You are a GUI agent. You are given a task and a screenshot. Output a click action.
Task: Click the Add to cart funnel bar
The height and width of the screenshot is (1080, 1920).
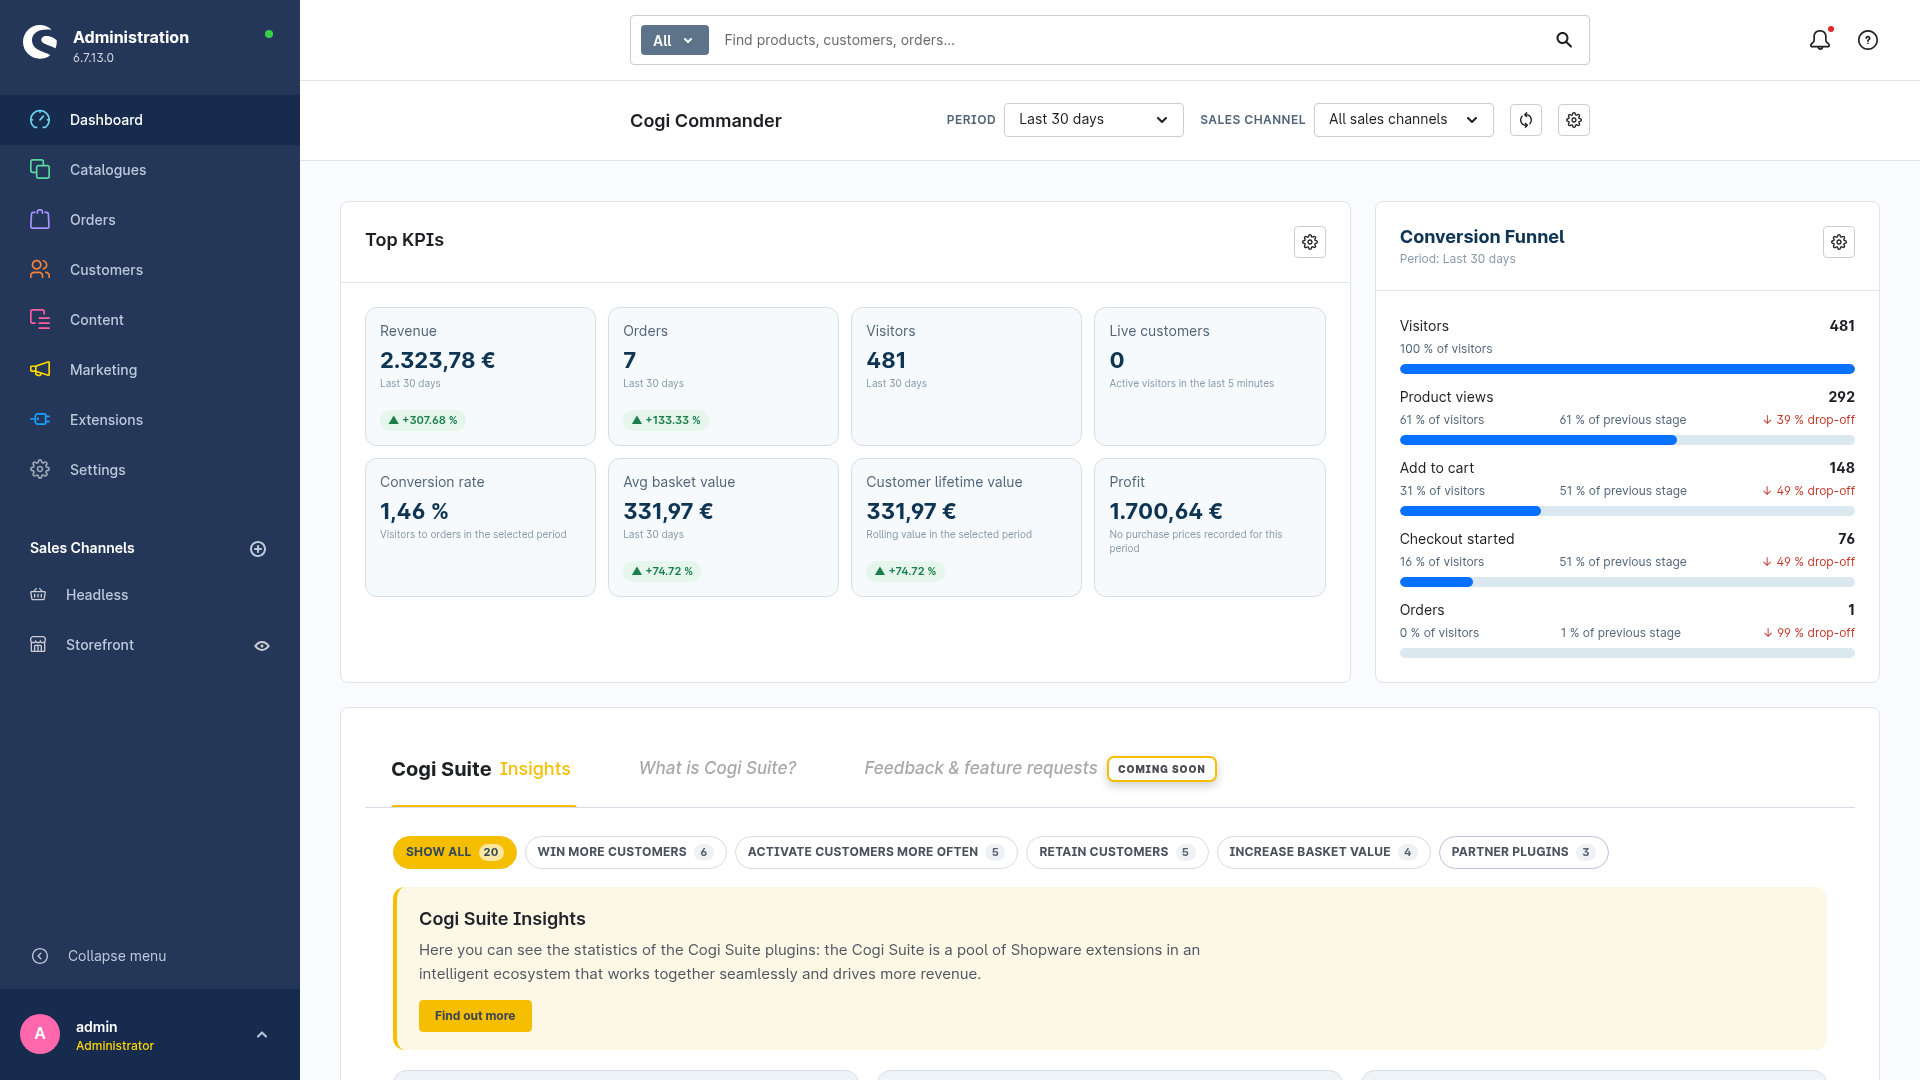point(1627,511)
